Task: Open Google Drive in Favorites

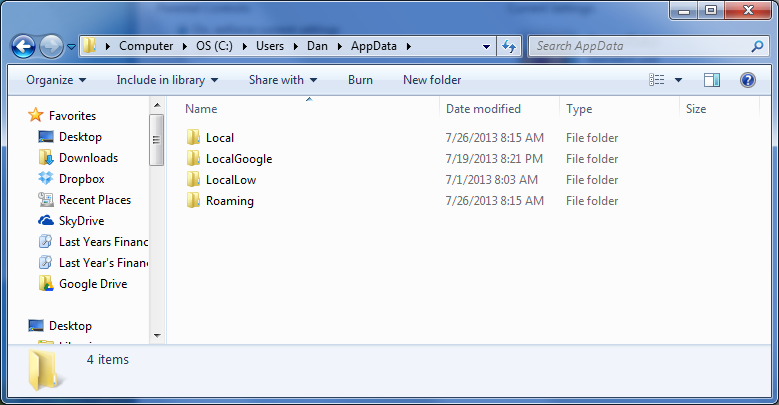Action: (x=91, y=284)
